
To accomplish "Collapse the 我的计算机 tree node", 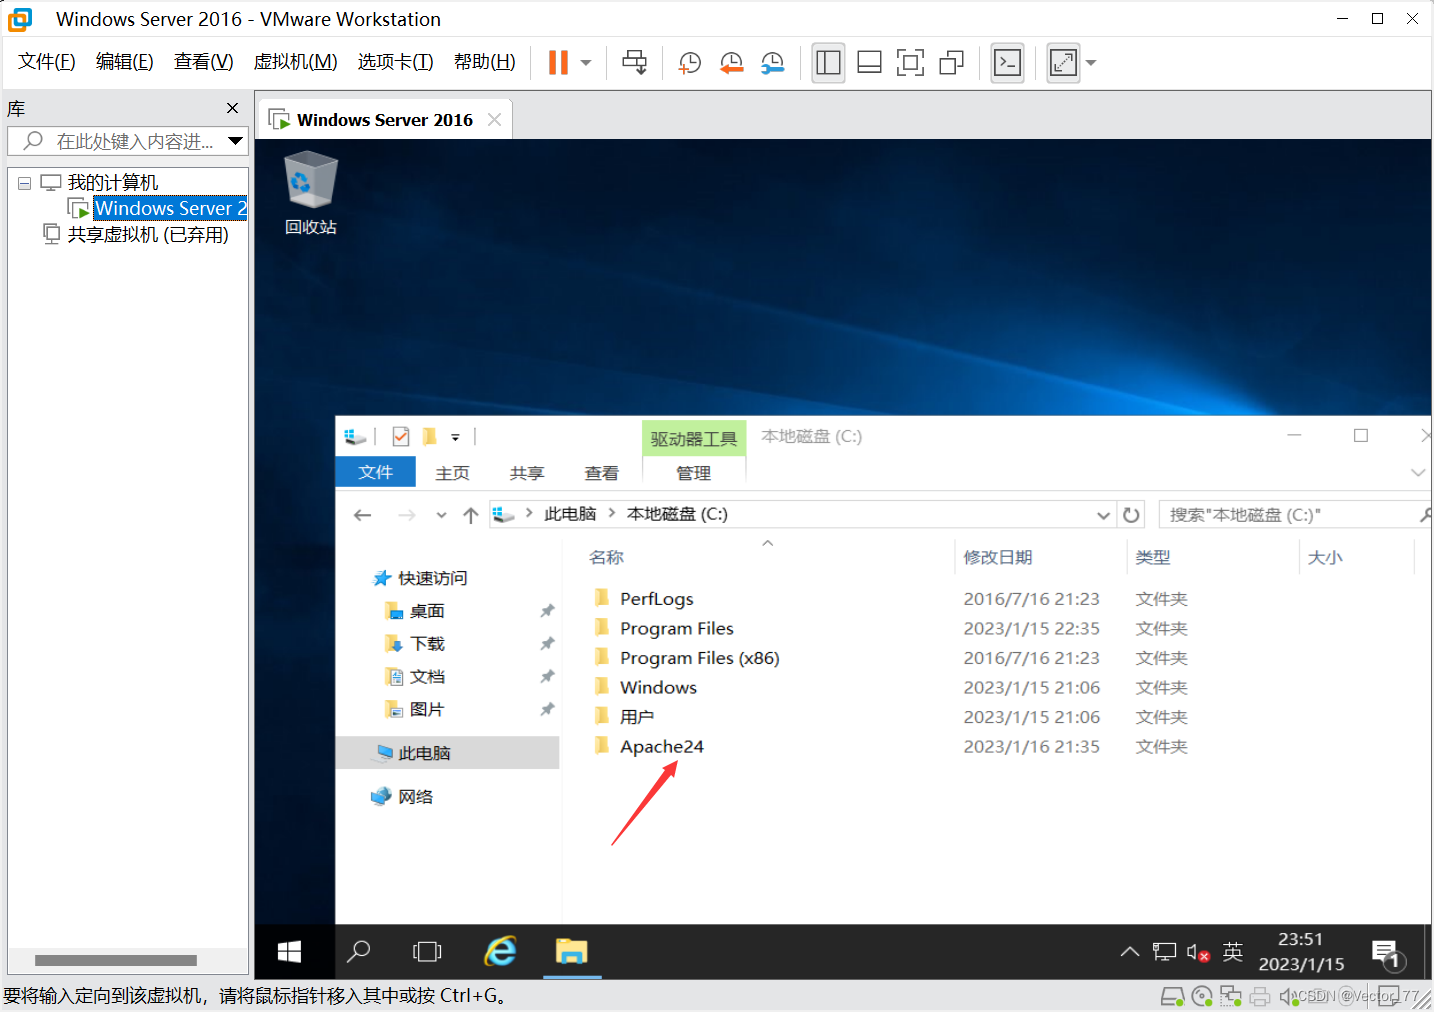I will coord(24,183).
